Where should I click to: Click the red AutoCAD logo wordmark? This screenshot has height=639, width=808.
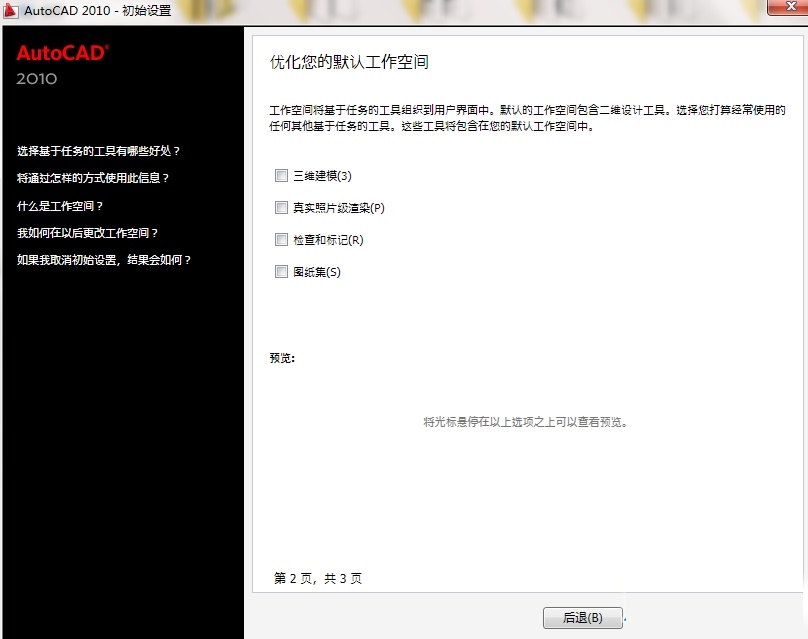pos(63,54)
